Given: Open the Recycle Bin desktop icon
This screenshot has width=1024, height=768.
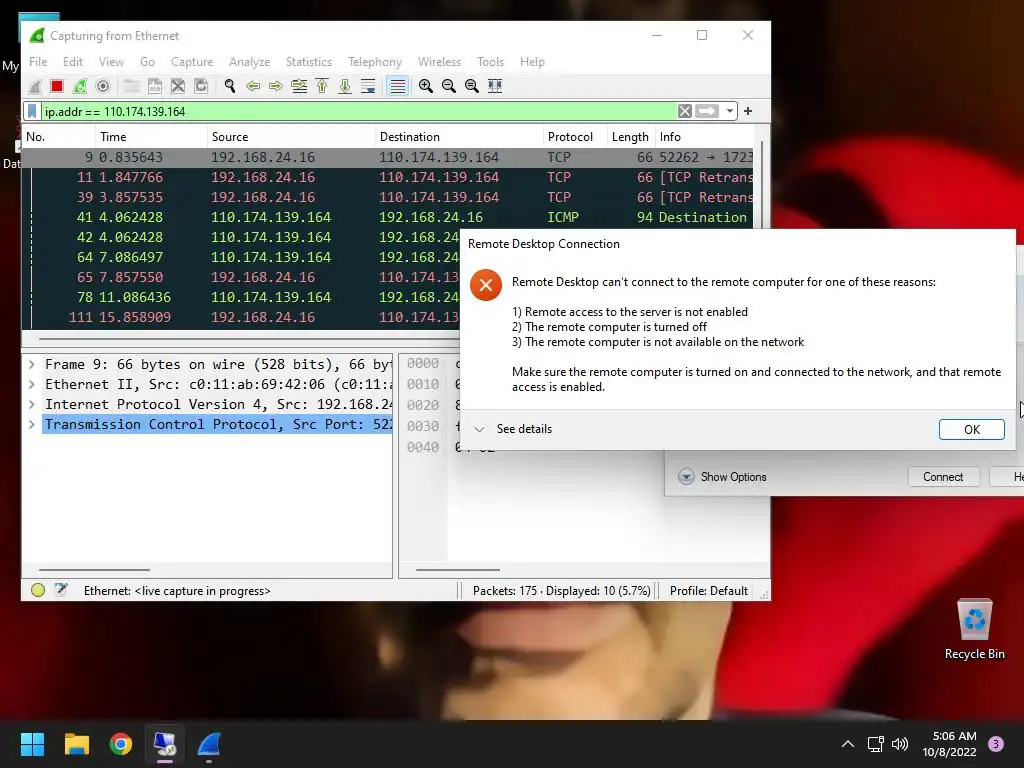Looking at the screenshot, I should (974, 630).
